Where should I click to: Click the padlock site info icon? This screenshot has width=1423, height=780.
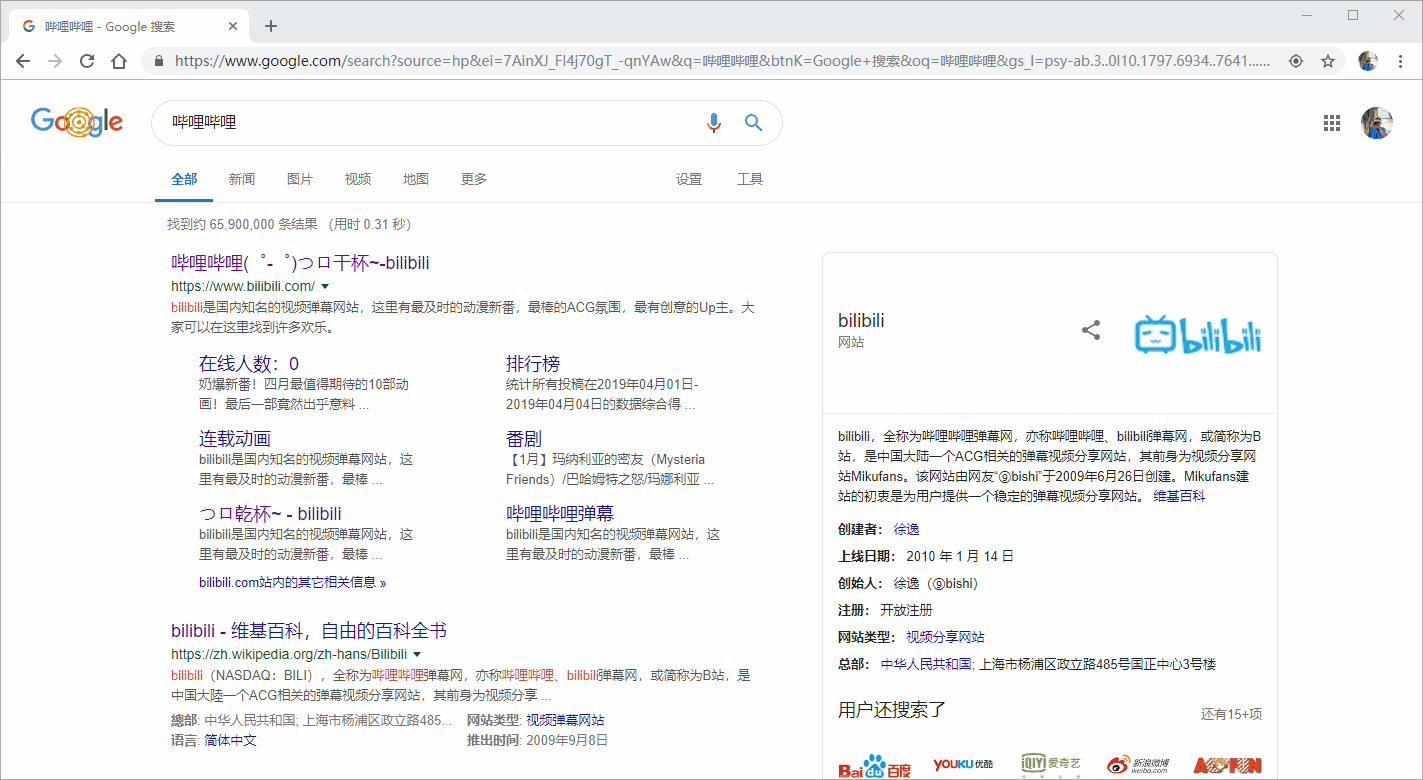(x=159, y=61)
